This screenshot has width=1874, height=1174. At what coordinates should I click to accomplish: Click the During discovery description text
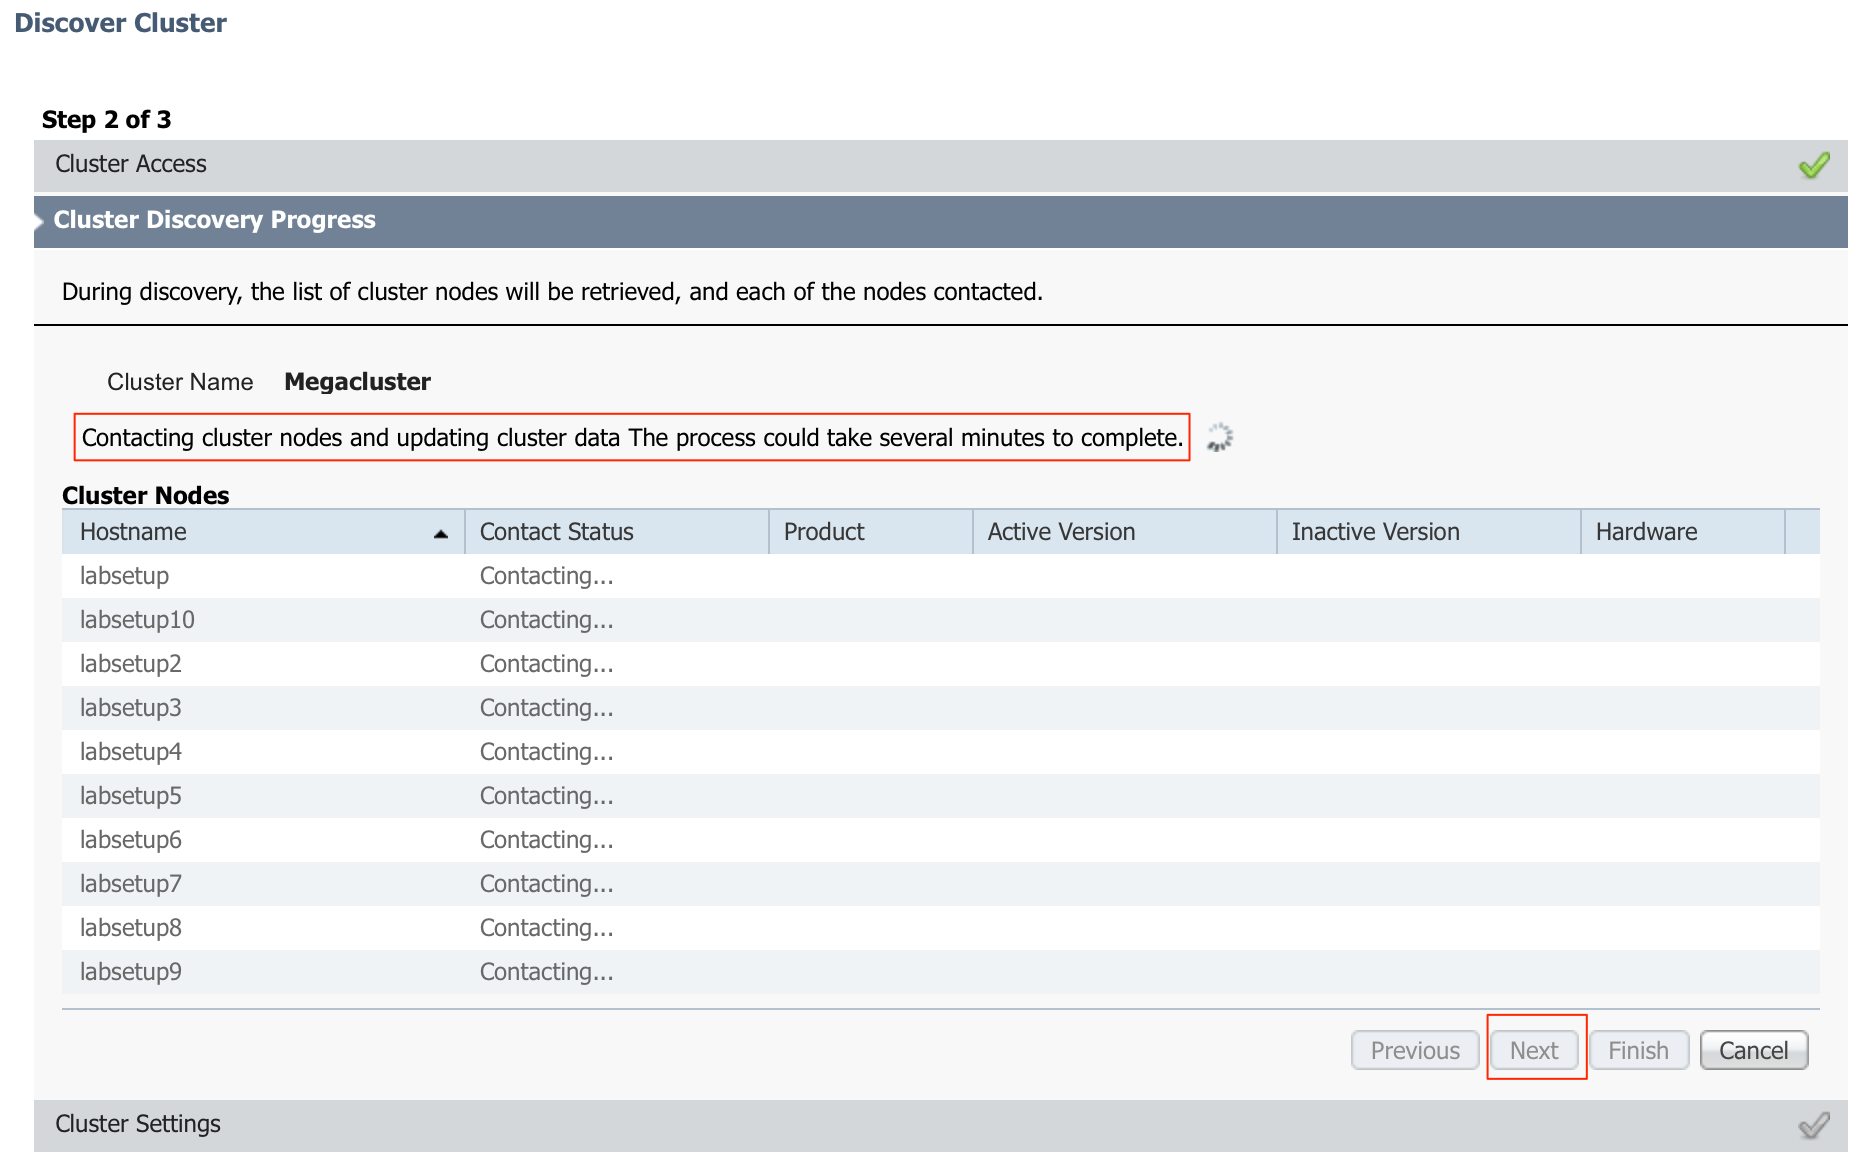coord(552,292)
